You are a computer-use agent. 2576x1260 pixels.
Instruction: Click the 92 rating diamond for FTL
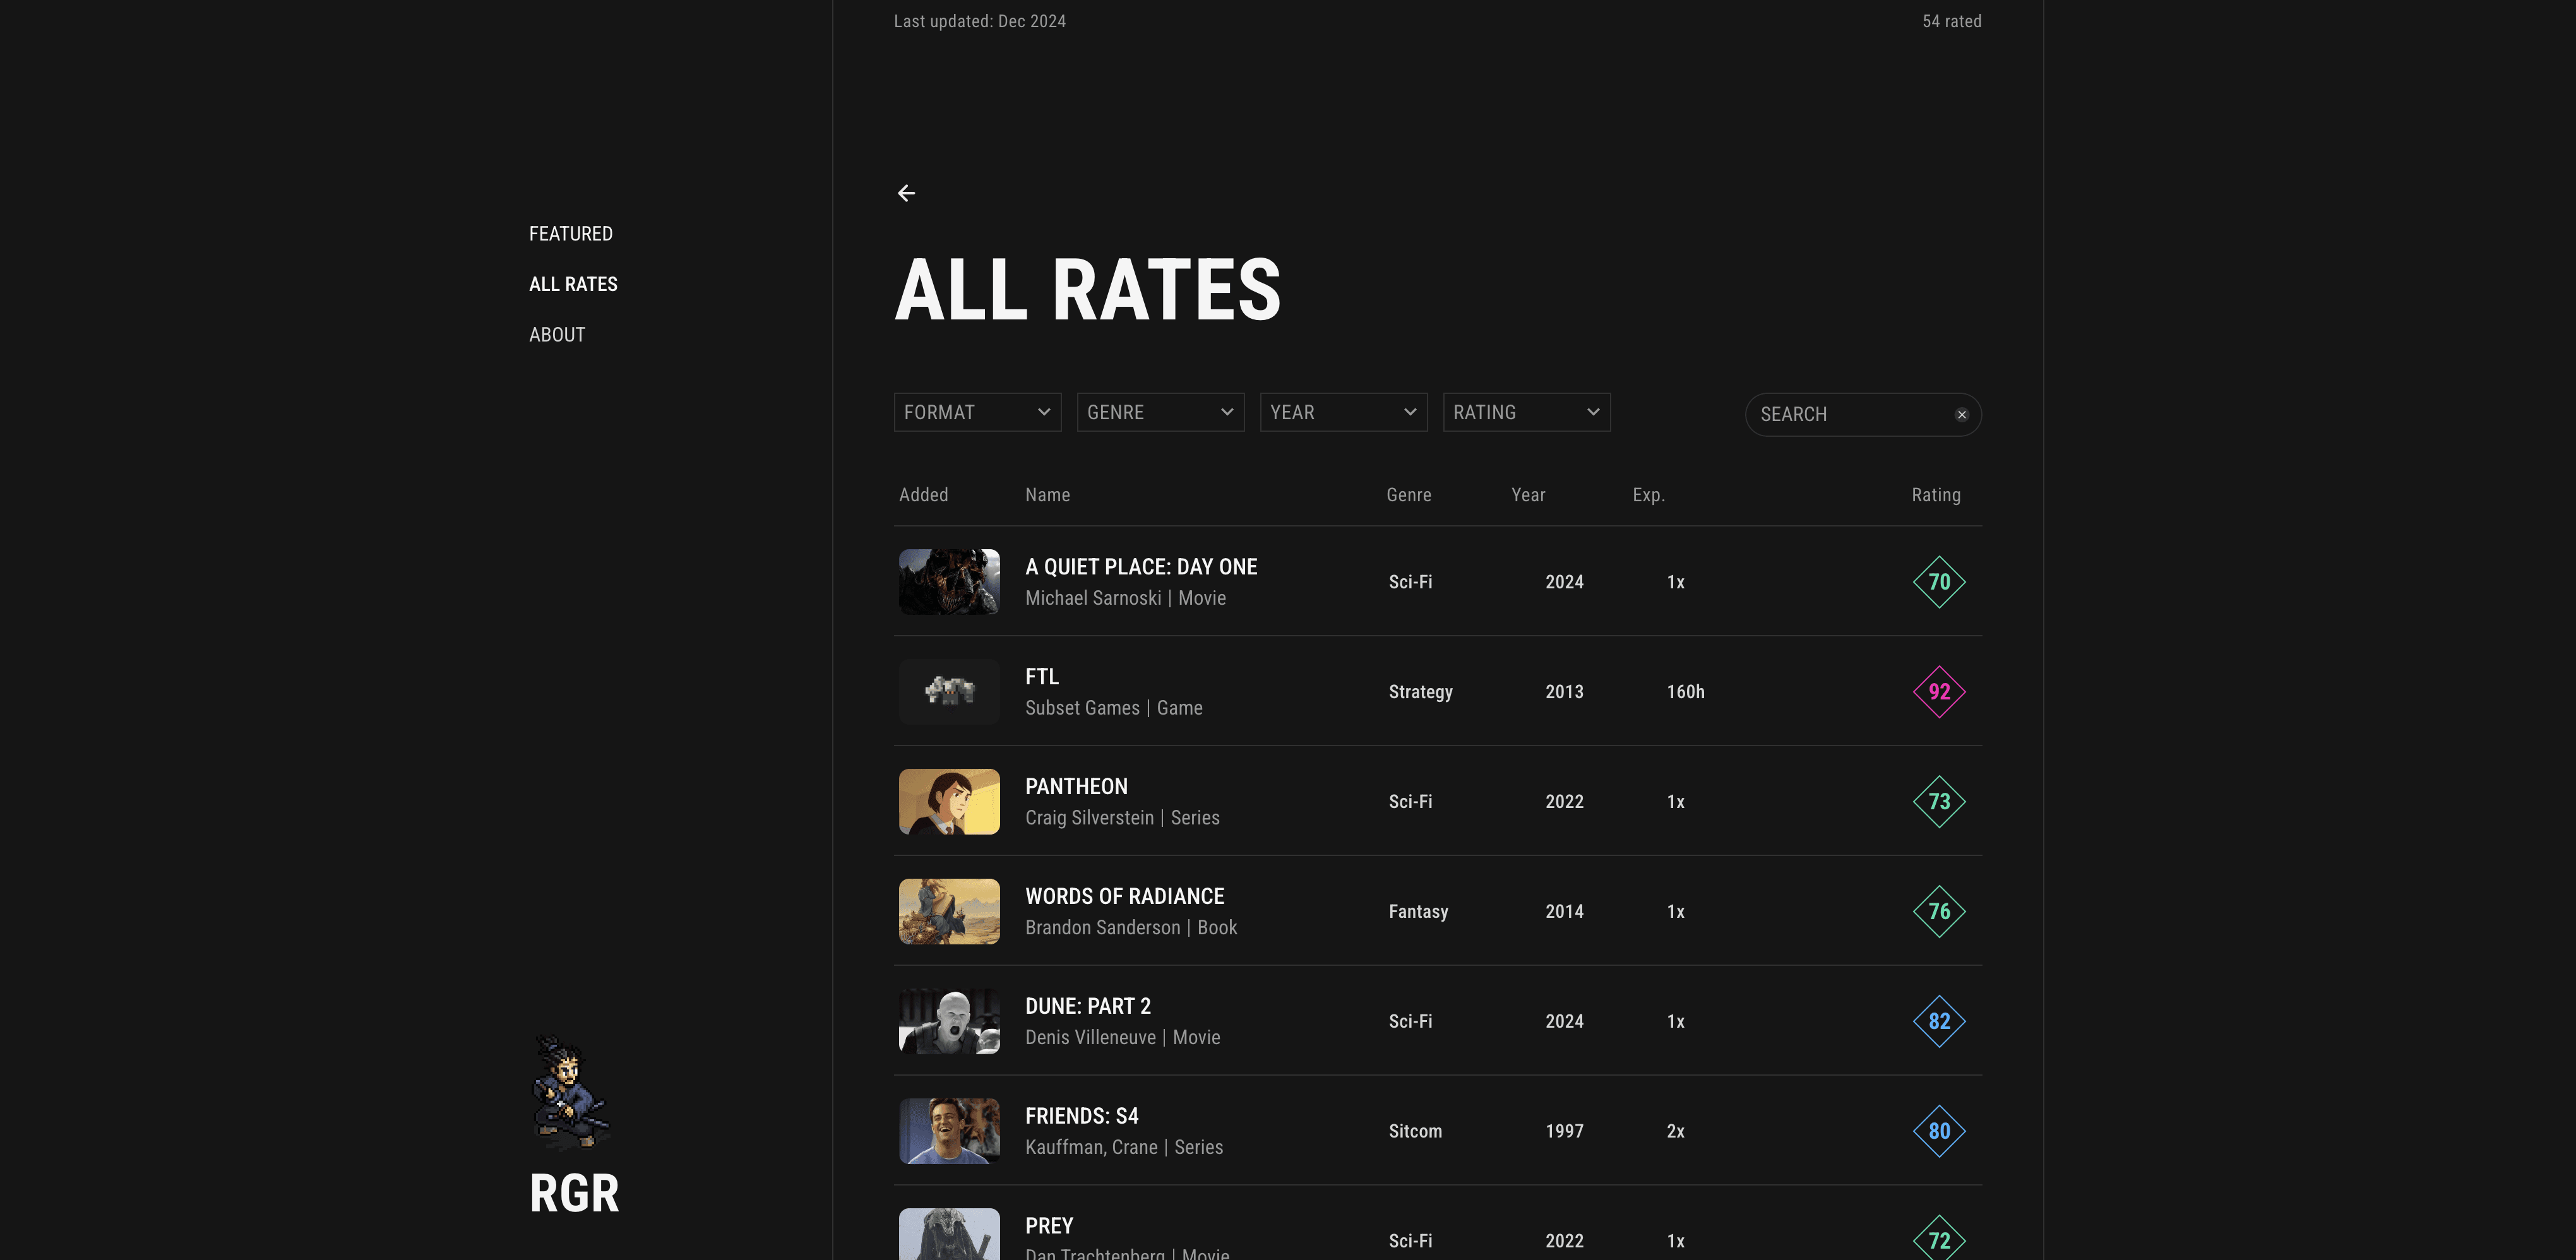click(1939, 691)
